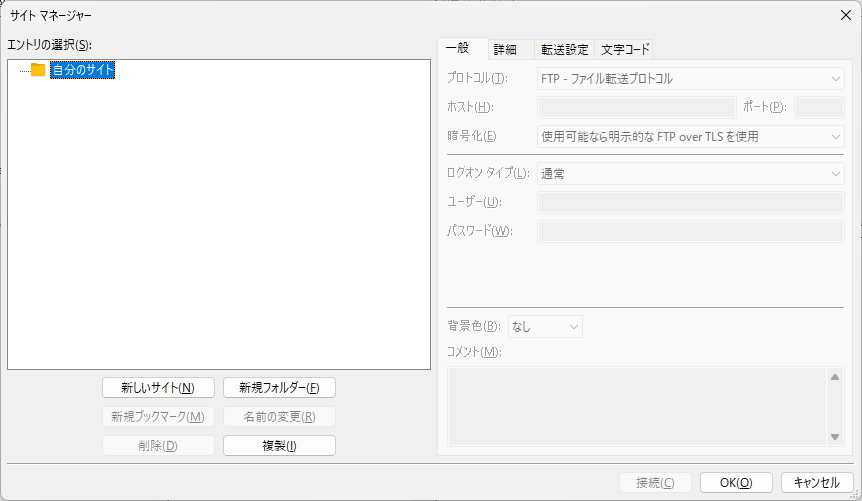
Task: Open the 詳細 tab
Action: (x=505, y=49)
